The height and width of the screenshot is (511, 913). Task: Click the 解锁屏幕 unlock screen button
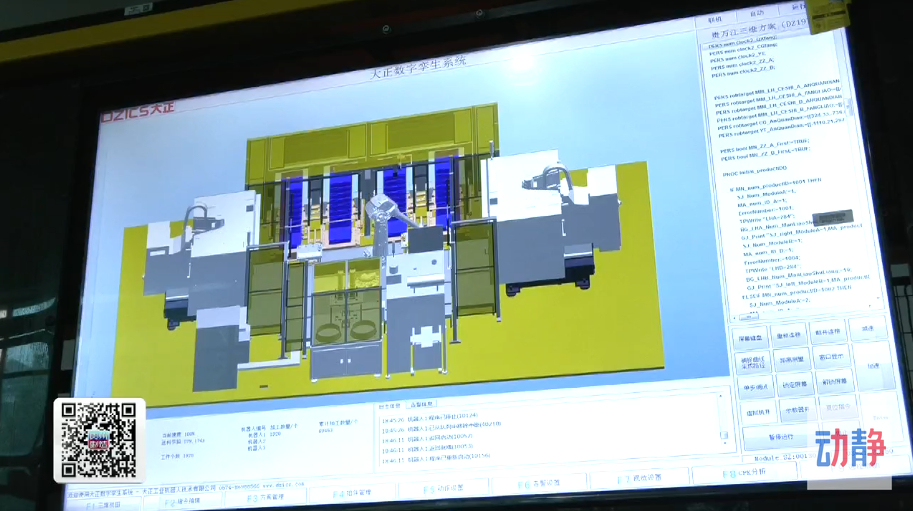[x=835, y=381]
